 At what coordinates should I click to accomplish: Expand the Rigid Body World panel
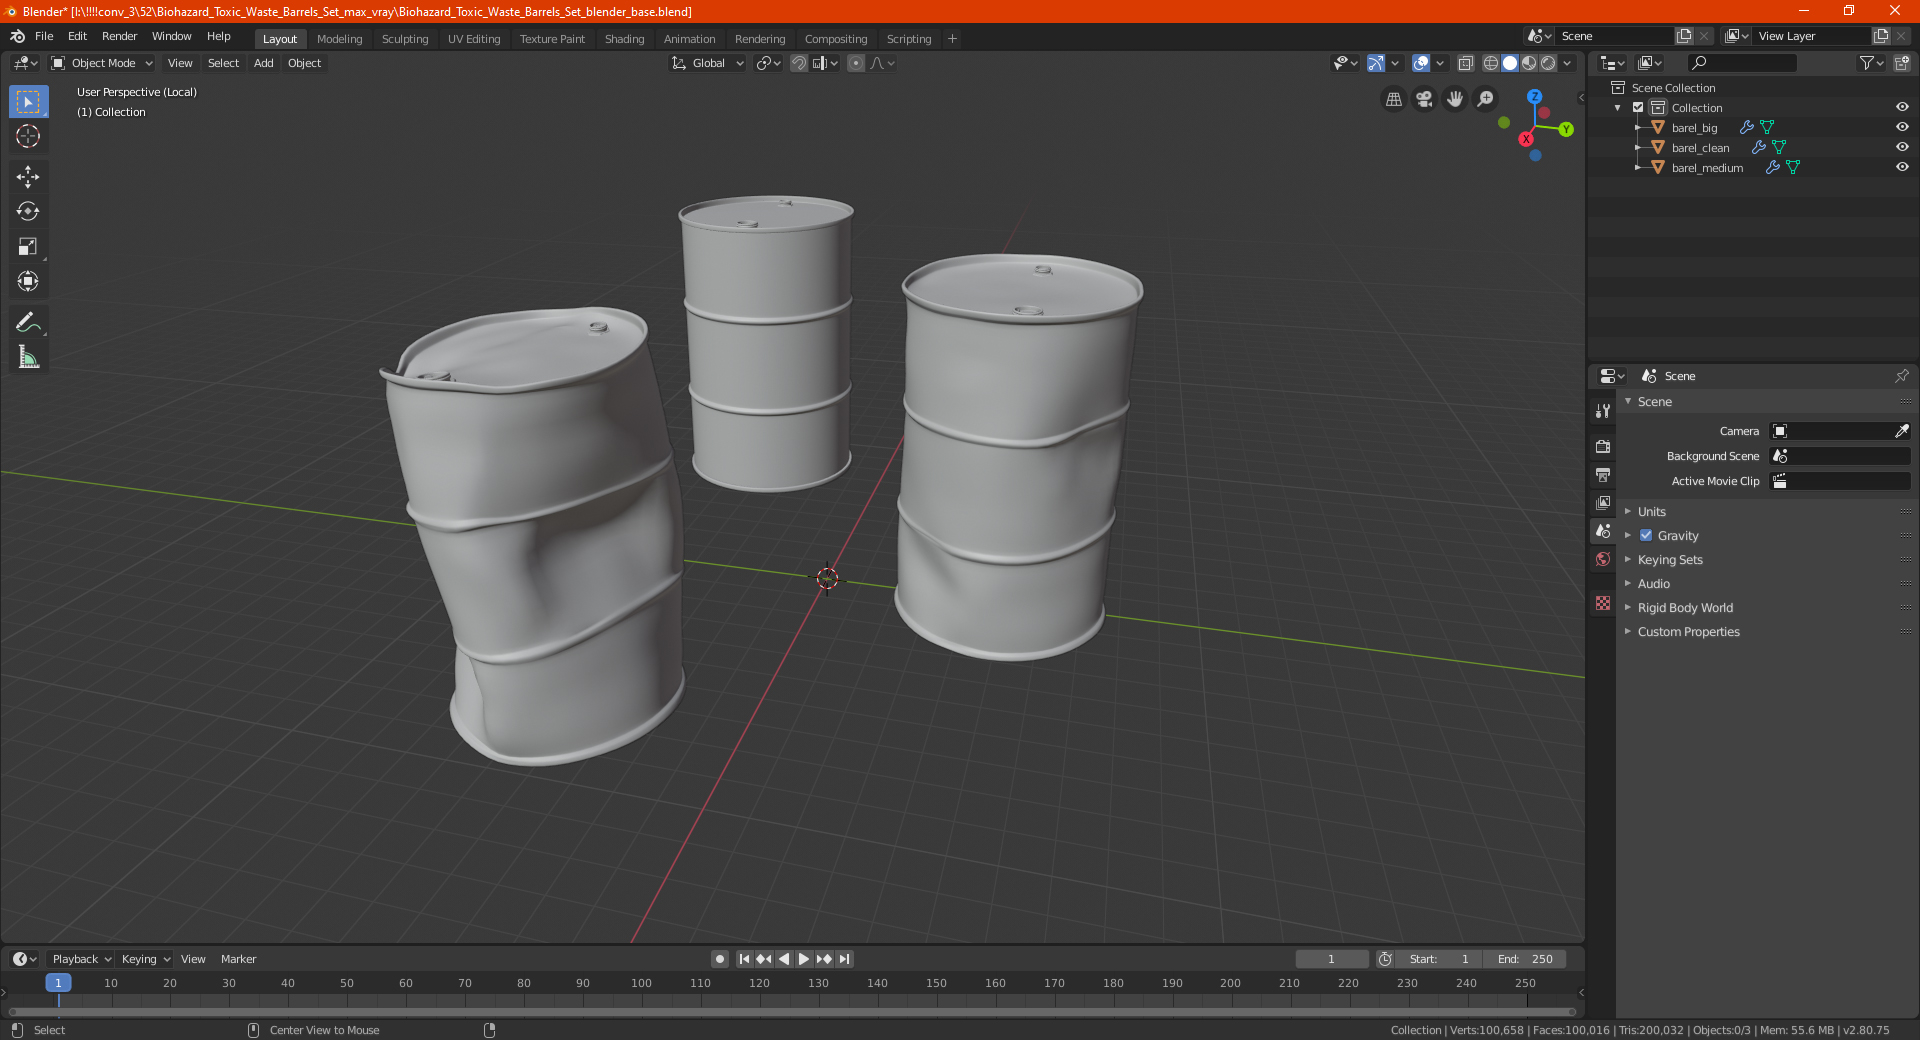(x=1685, y=608)
